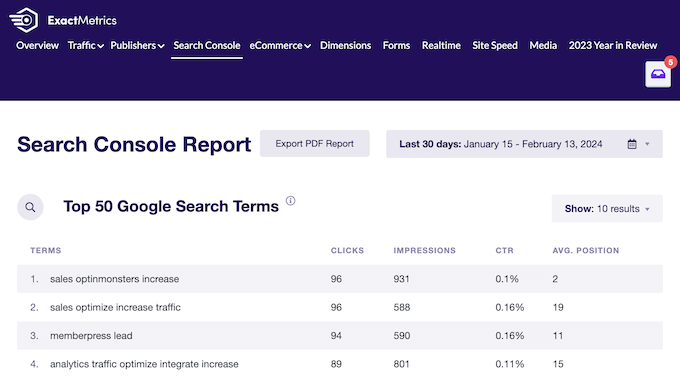Select term 'memberpress lead'
This screenshot has width=680, height=376.
(91, 336)
